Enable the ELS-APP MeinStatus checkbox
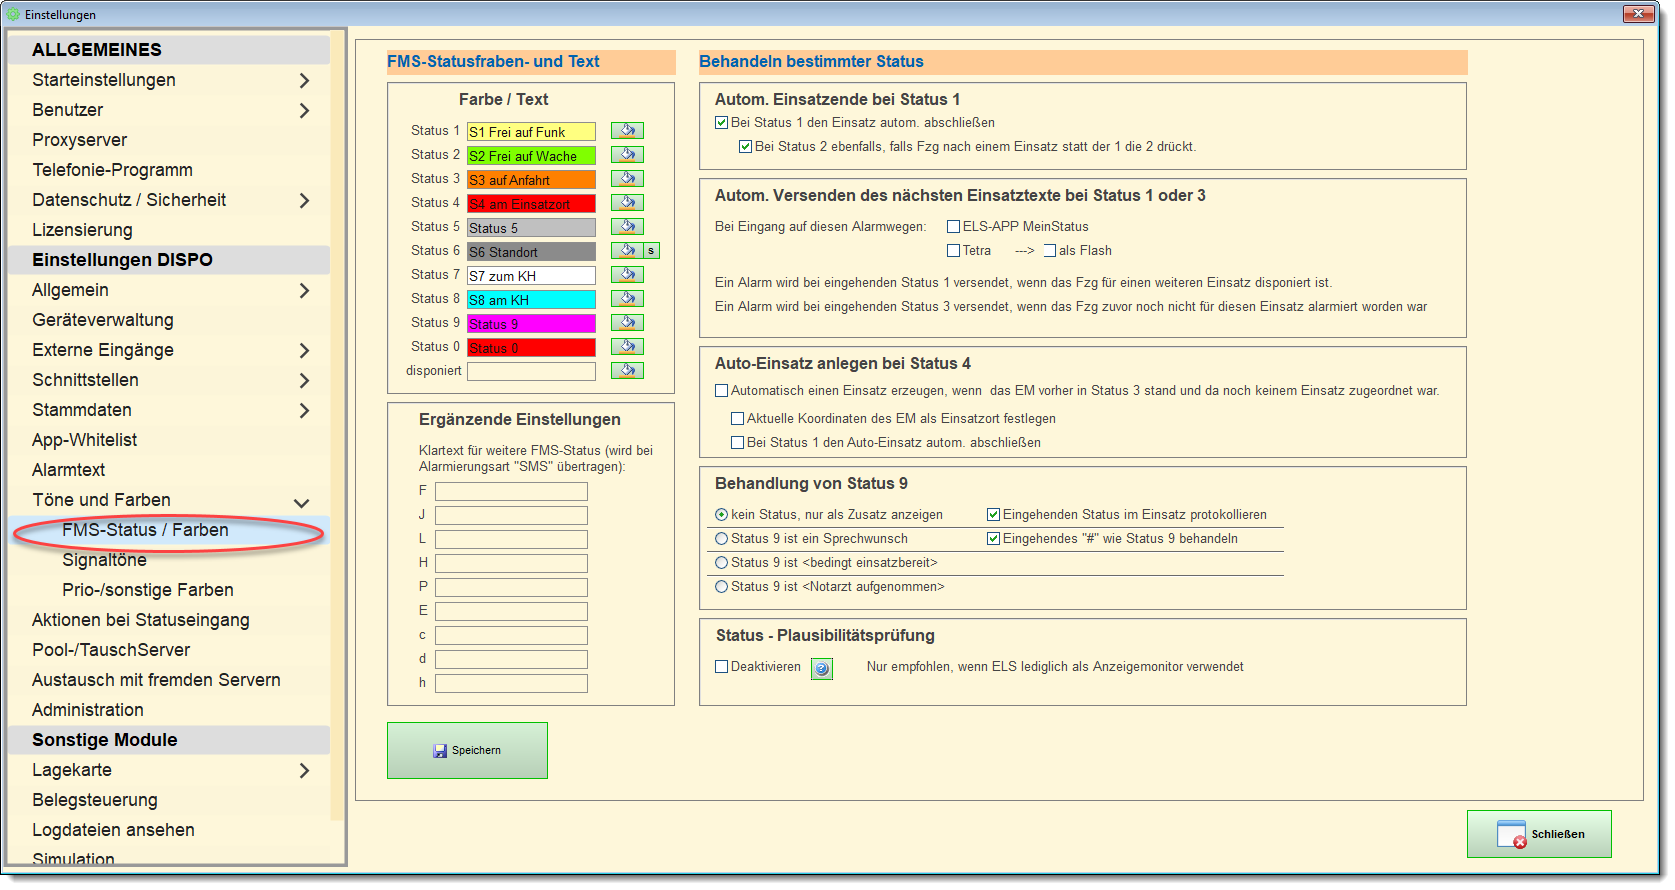Viewport: 1675px width, 890px height. 954,227
